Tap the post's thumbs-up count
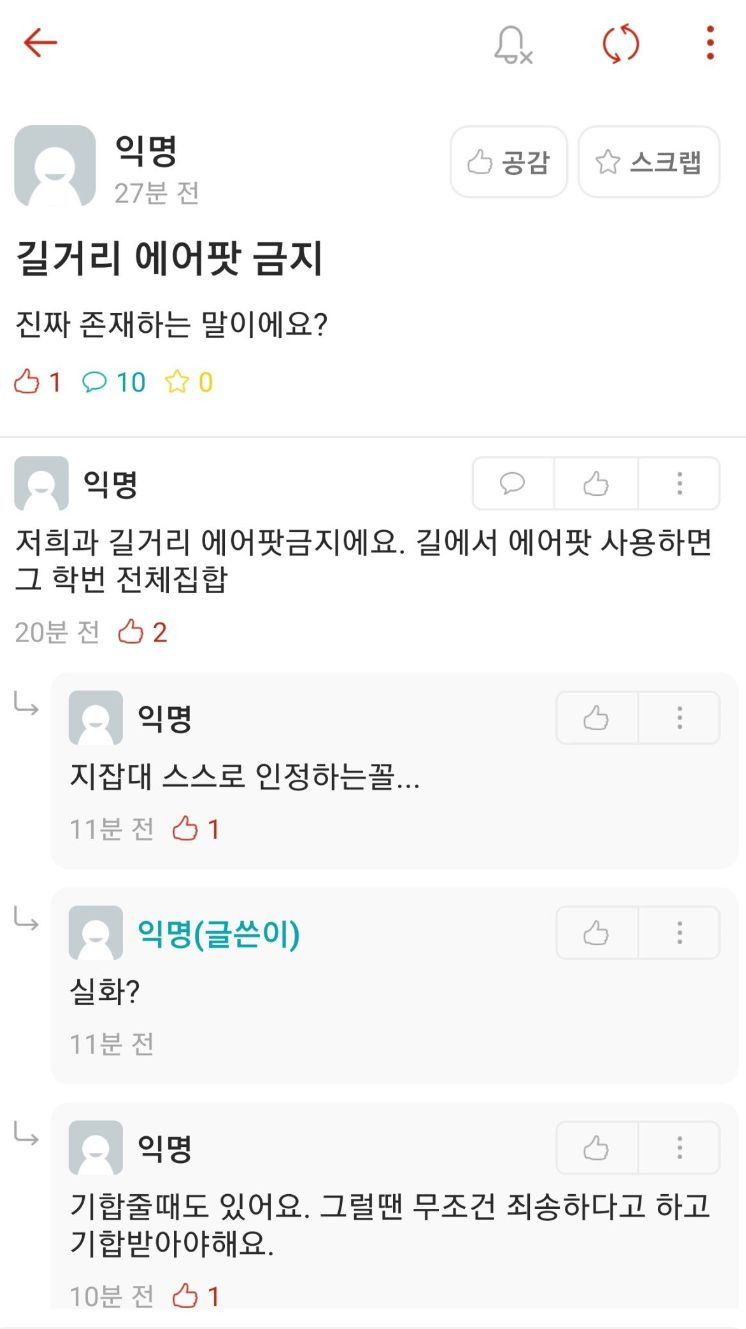The height and width of the screenshot is (1329, 746). [x=38, y=382]
